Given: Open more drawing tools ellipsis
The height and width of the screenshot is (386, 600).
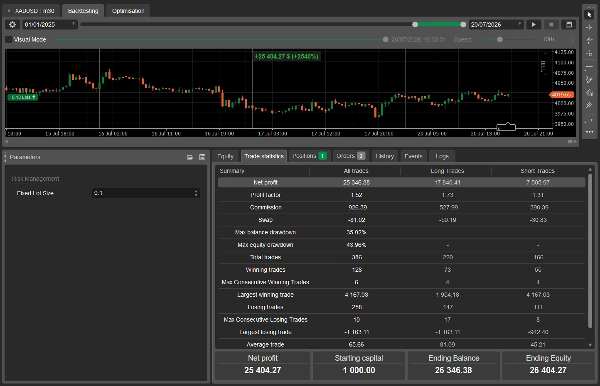Looking at the screenshot, I should [589, 132].
